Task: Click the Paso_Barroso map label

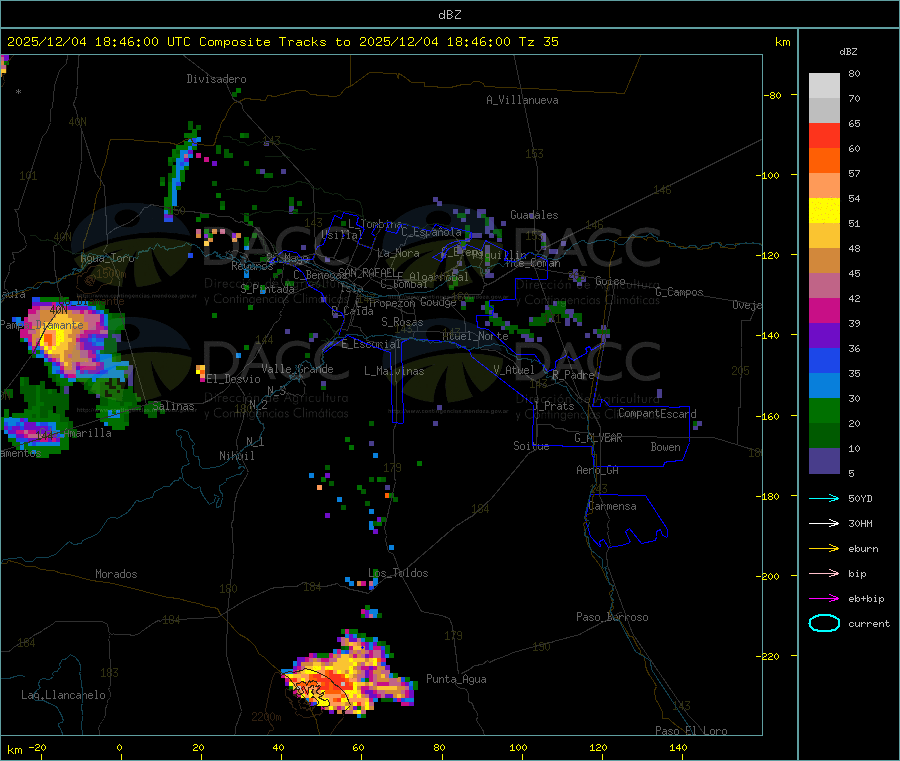Action: [x=612, y=617]
